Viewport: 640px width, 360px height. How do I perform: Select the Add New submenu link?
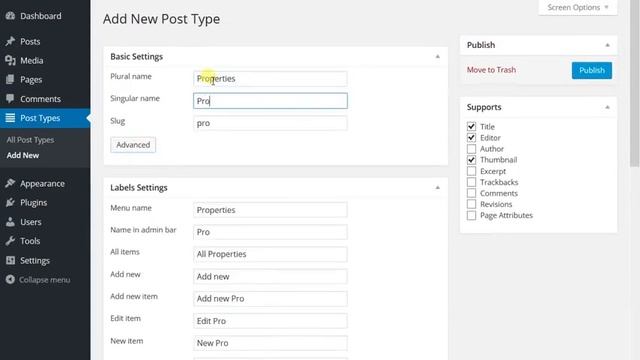click(x=23, y=155)
